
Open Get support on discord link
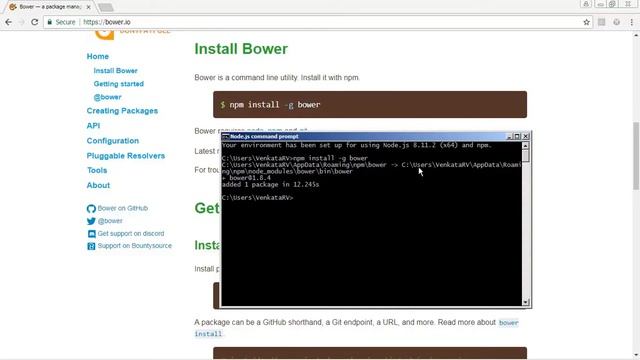(x=131, y=233)
